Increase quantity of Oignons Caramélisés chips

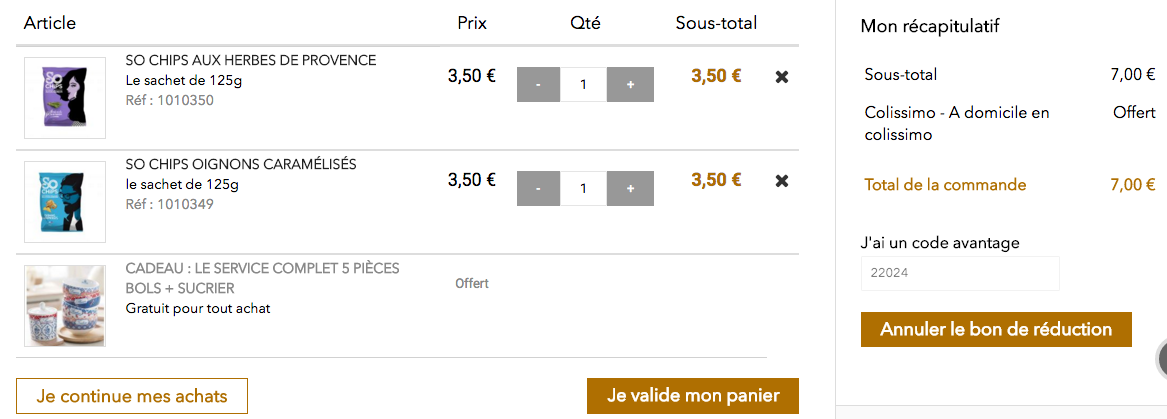point(630,188)
